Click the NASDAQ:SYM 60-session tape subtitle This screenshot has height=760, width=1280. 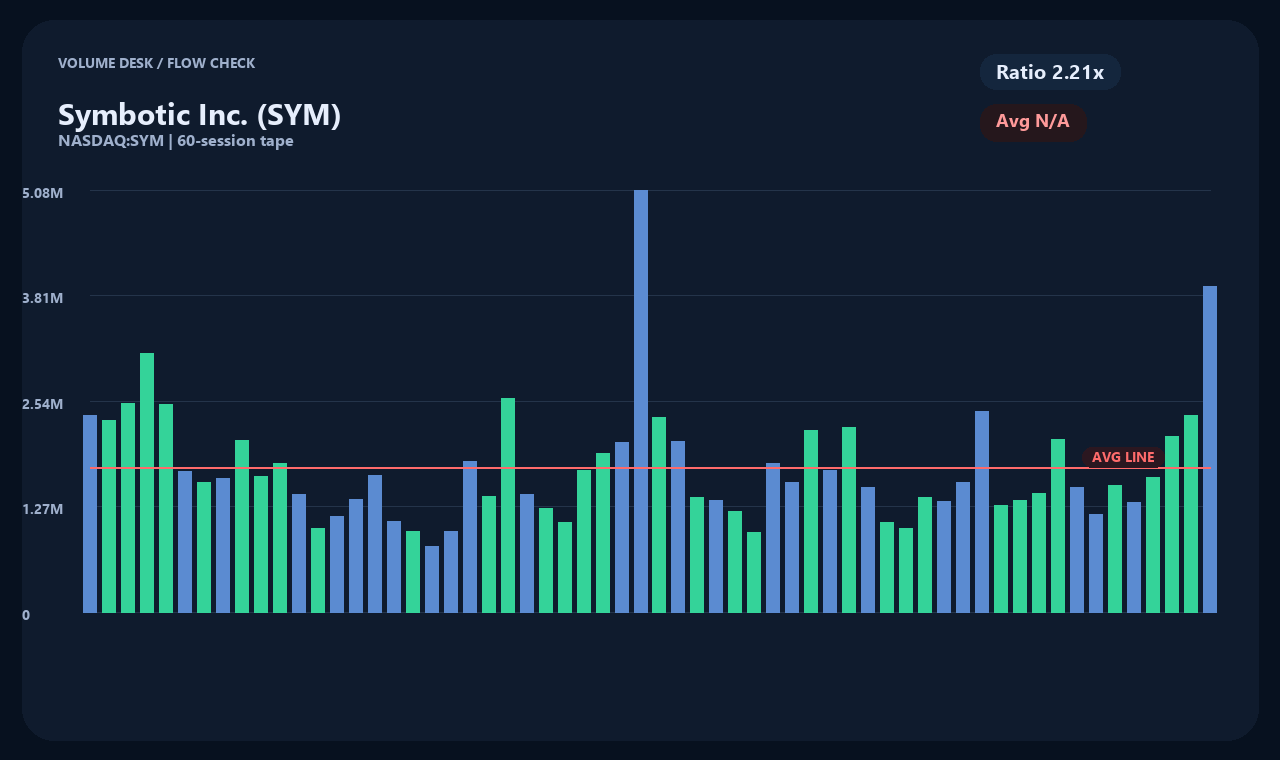point(176,141)
